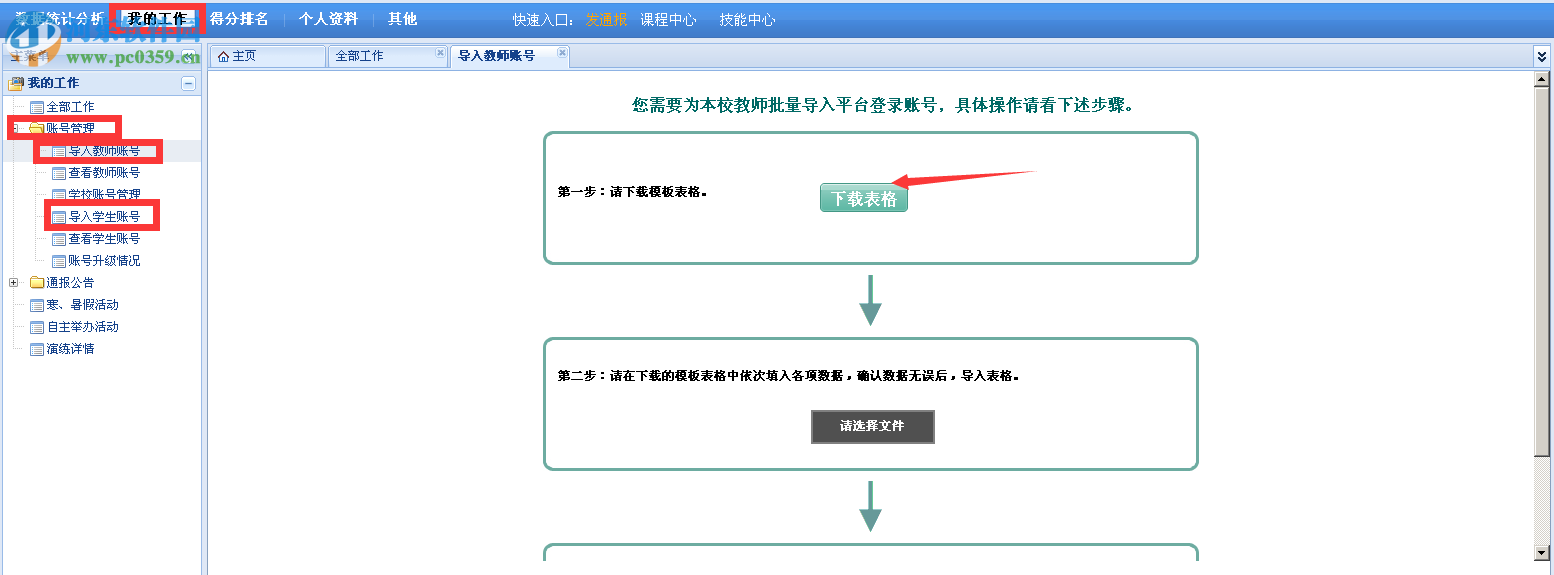
Task: Click the folder icon of 账号管理
Action: coord(37,129)
